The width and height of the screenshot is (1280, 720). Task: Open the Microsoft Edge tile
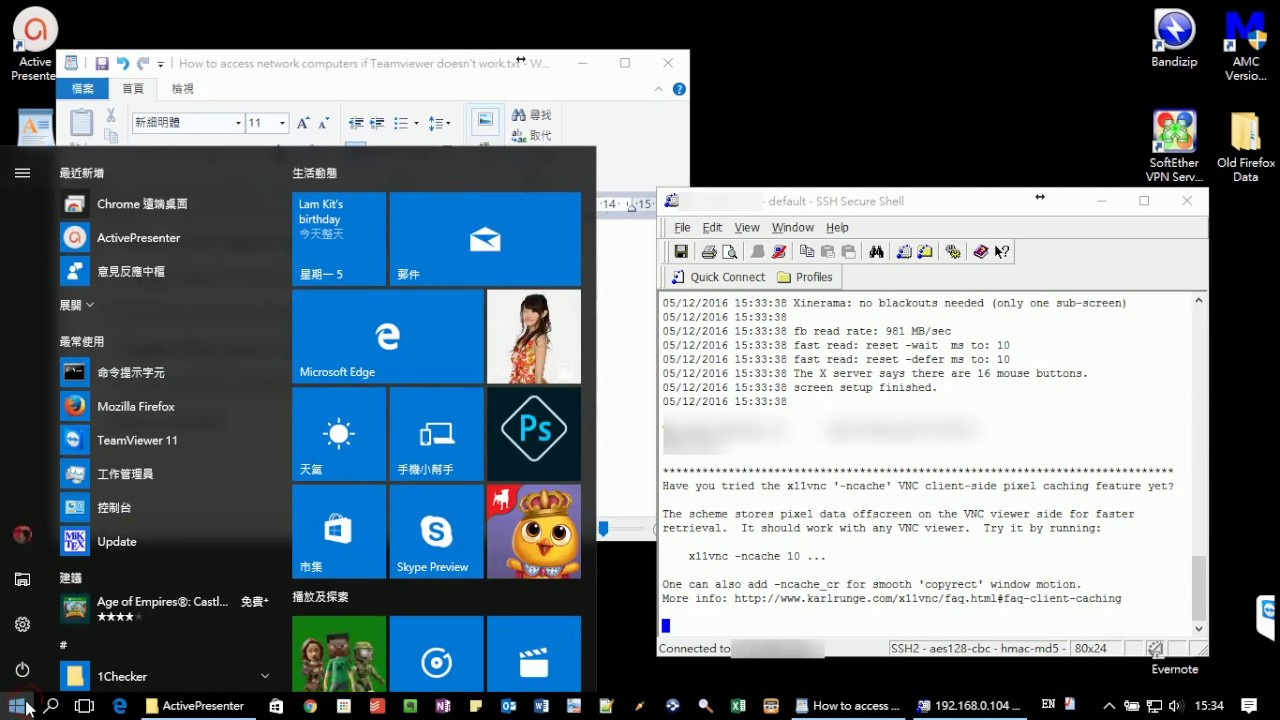point(388,337)
